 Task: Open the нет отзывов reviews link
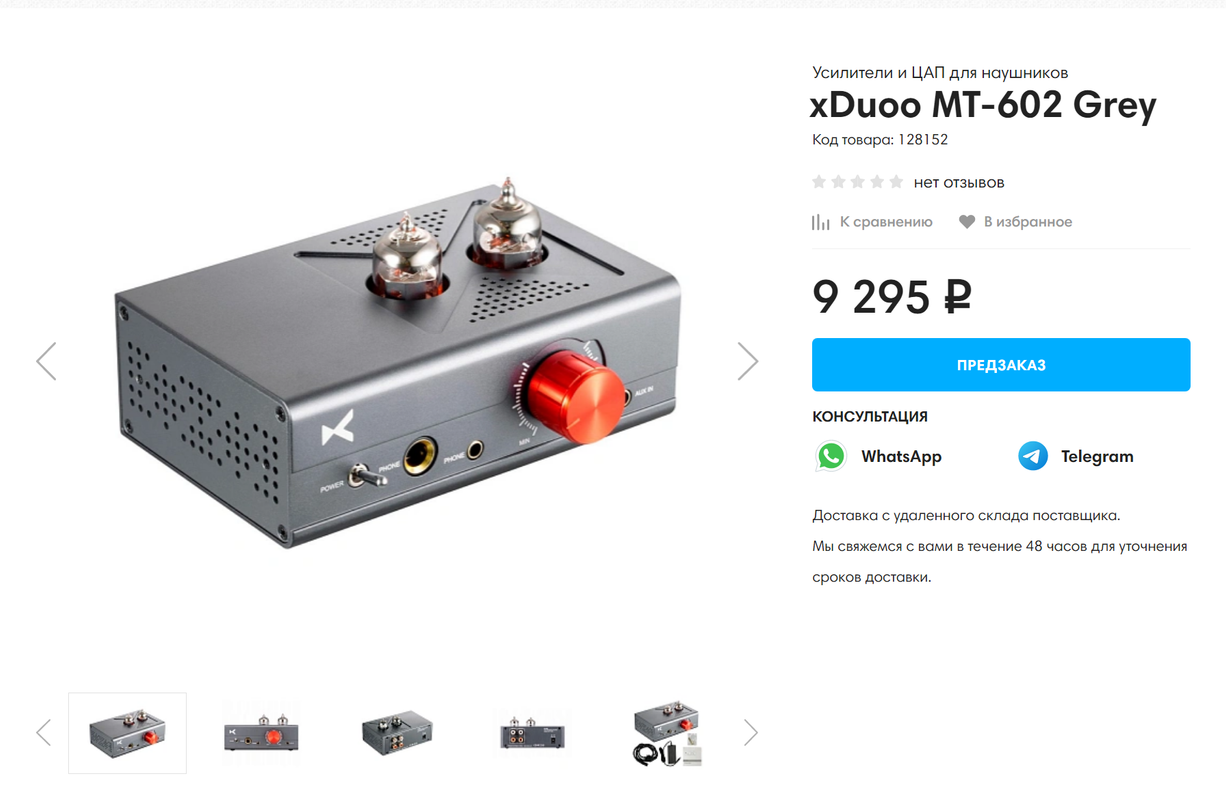959,182
